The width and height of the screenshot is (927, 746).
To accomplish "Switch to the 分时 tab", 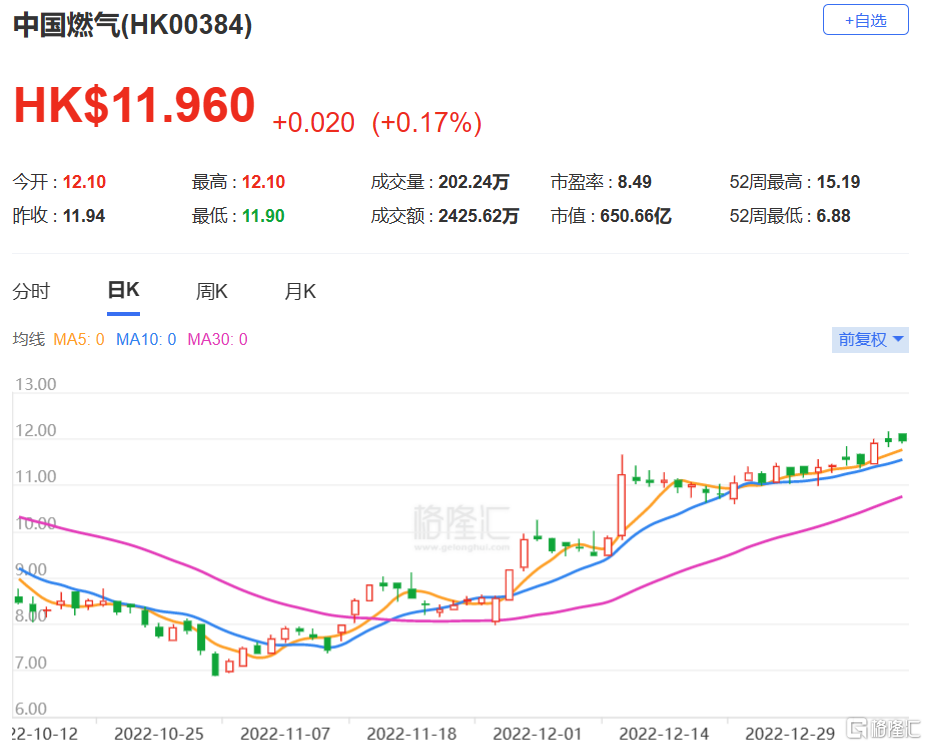I will pyautogui.click(x=31, y=291).
